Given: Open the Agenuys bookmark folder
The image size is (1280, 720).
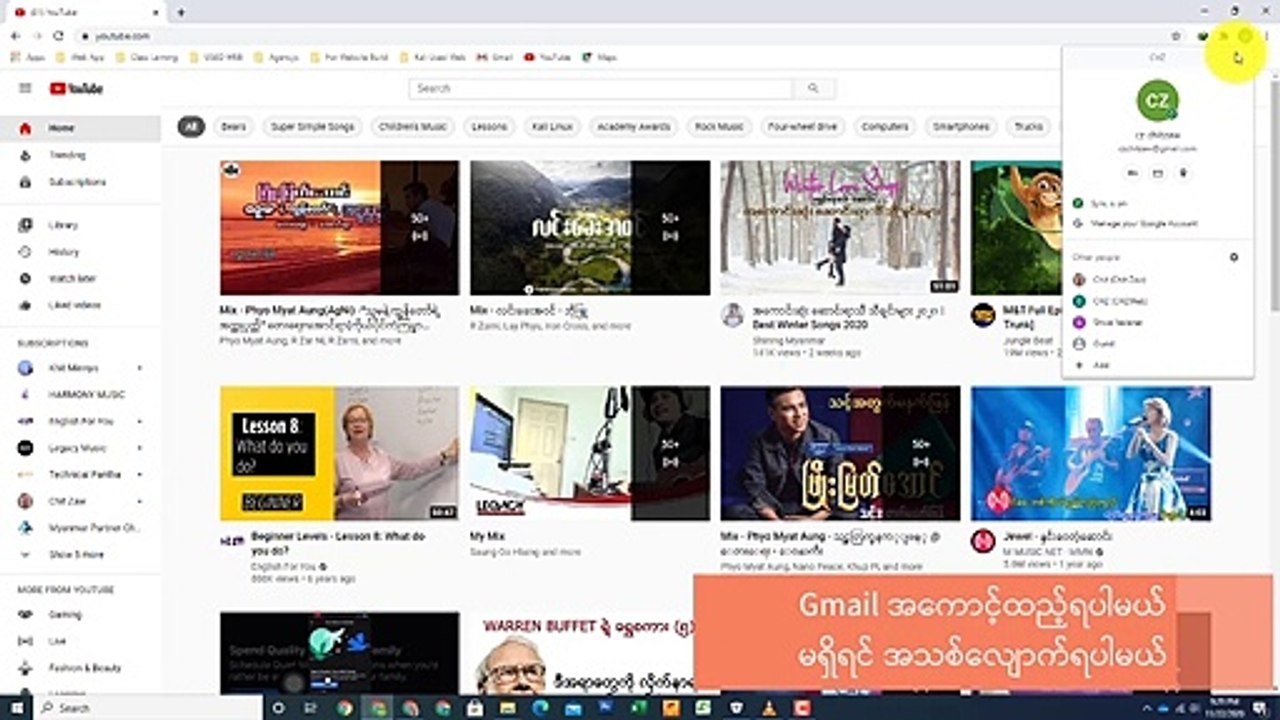Looking at the screenshot, I should pos(276,58).
